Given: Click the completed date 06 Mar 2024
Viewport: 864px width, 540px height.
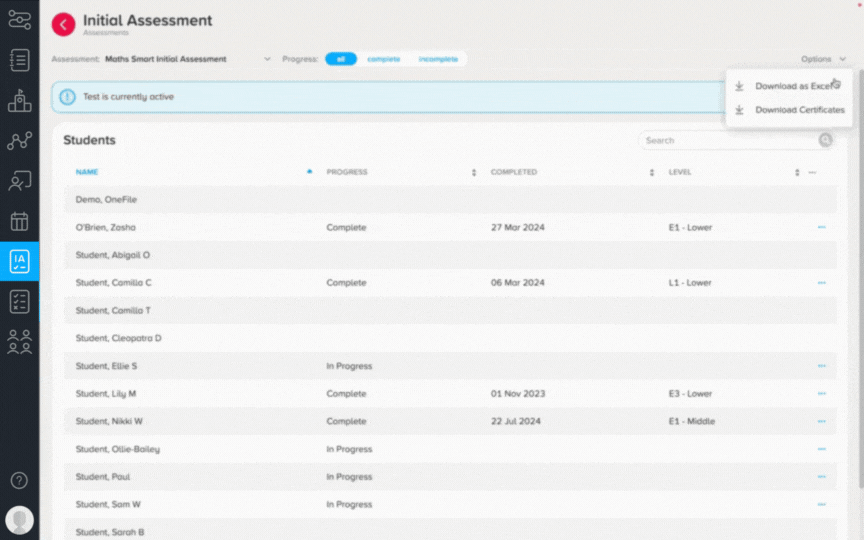Looking at the screenshot, I should pos(517,283).
